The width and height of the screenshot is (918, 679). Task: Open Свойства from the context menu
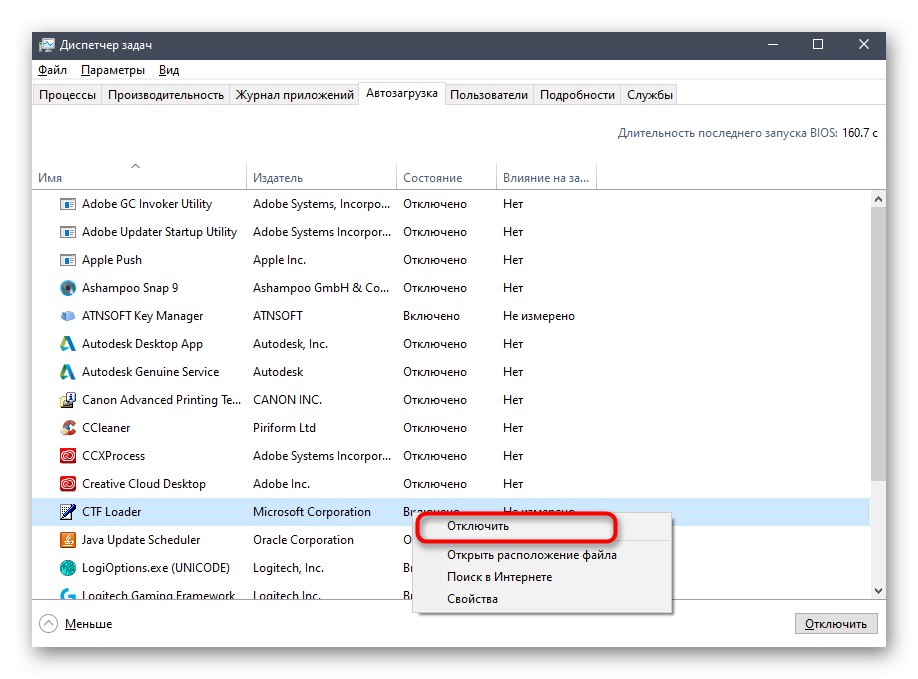pos(472,599)
